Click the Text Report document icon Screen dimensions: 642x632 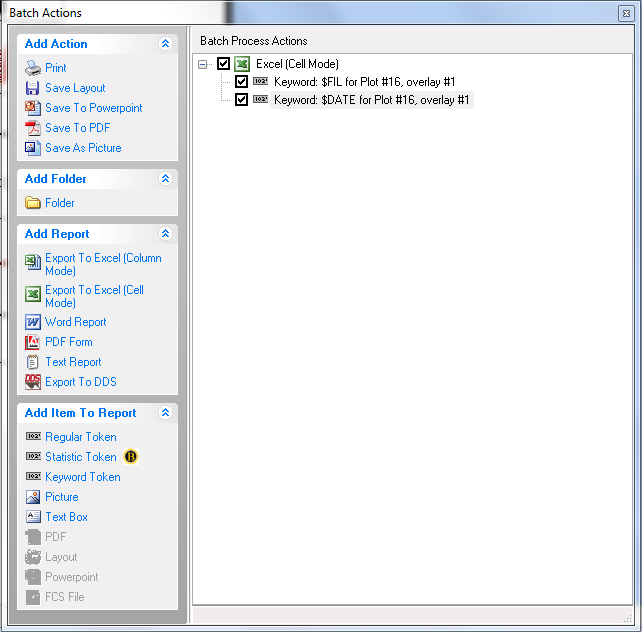[33, 362]
